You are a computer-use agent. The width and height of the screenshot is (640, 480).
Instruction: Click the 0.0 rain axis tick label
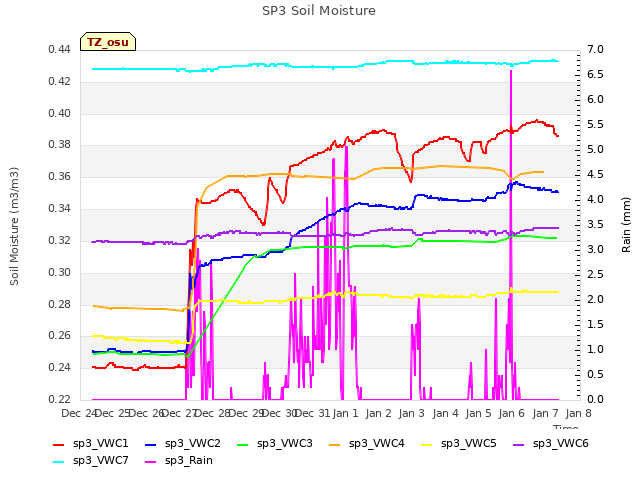pyautogui.click(x=595, y=400)
